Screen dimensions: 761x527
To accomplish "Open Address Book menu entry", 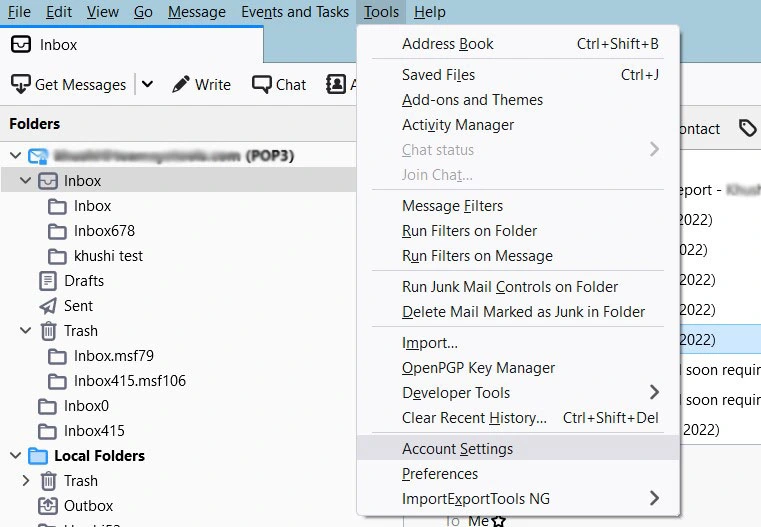I will pyautogui.click(x=447, y=44).
